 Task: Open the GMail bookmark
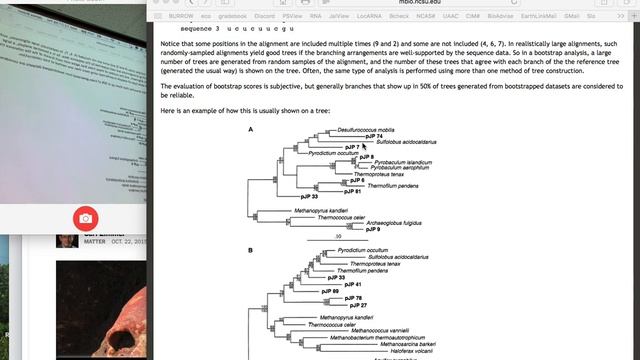(x=571, y=16)
